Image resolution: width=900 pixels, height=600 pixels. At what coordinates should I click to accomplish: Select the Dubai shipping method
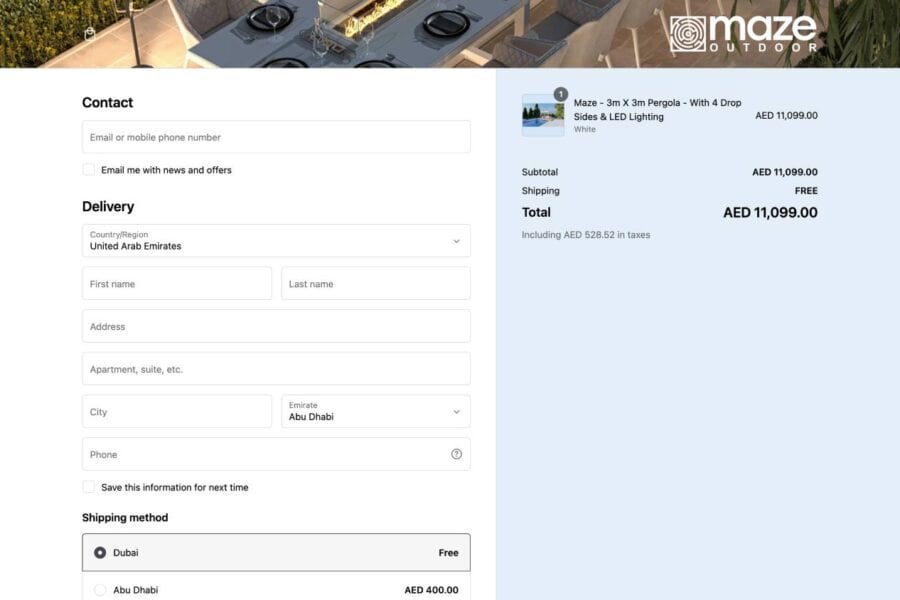pos(100,552)
